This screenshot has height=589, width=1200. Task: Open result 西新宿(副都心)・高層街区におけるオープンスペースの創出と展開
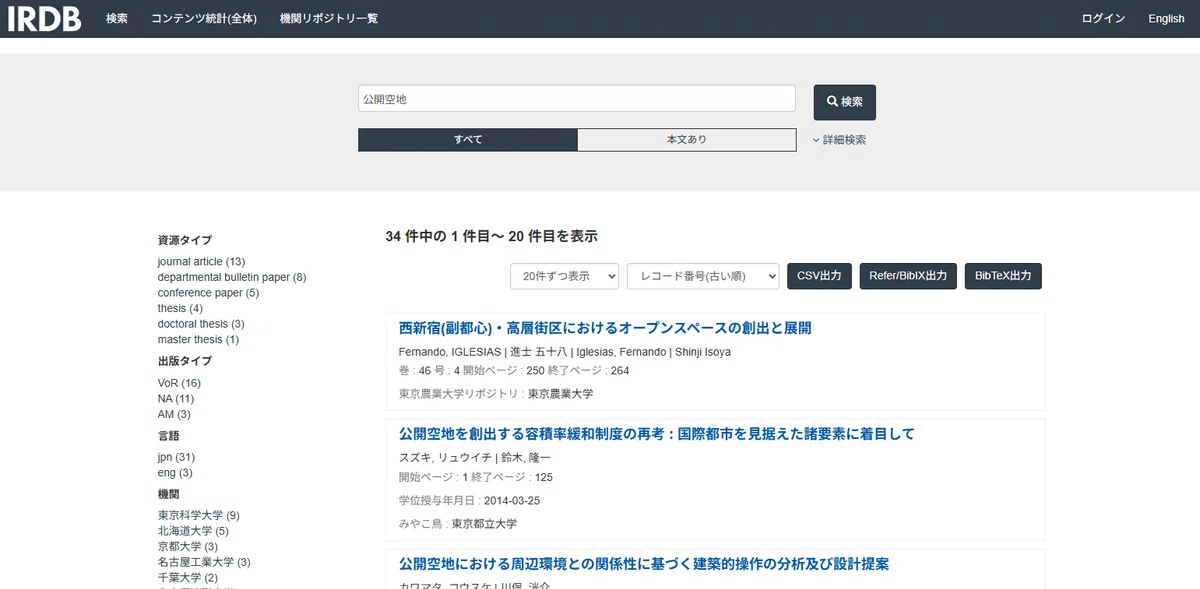tap(605, 328)
